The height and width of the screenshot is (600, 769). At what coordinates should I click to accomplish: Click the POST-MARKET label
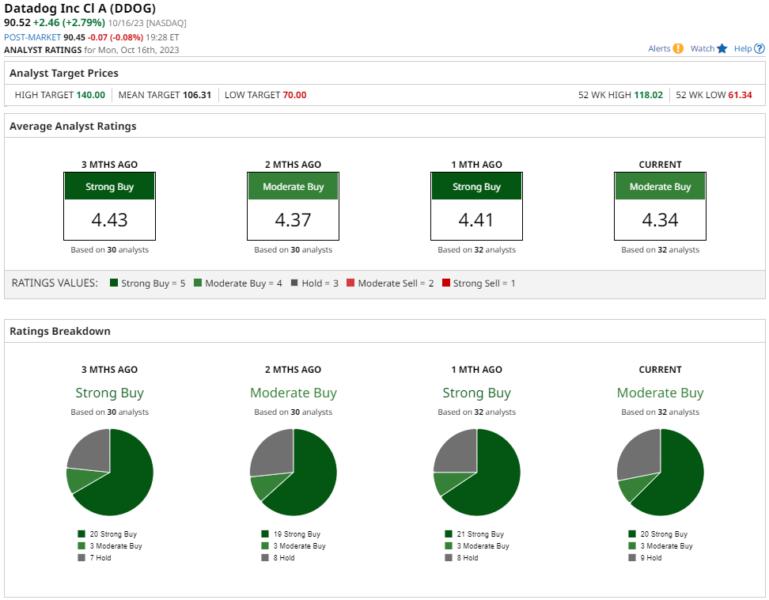click(32, 37)
